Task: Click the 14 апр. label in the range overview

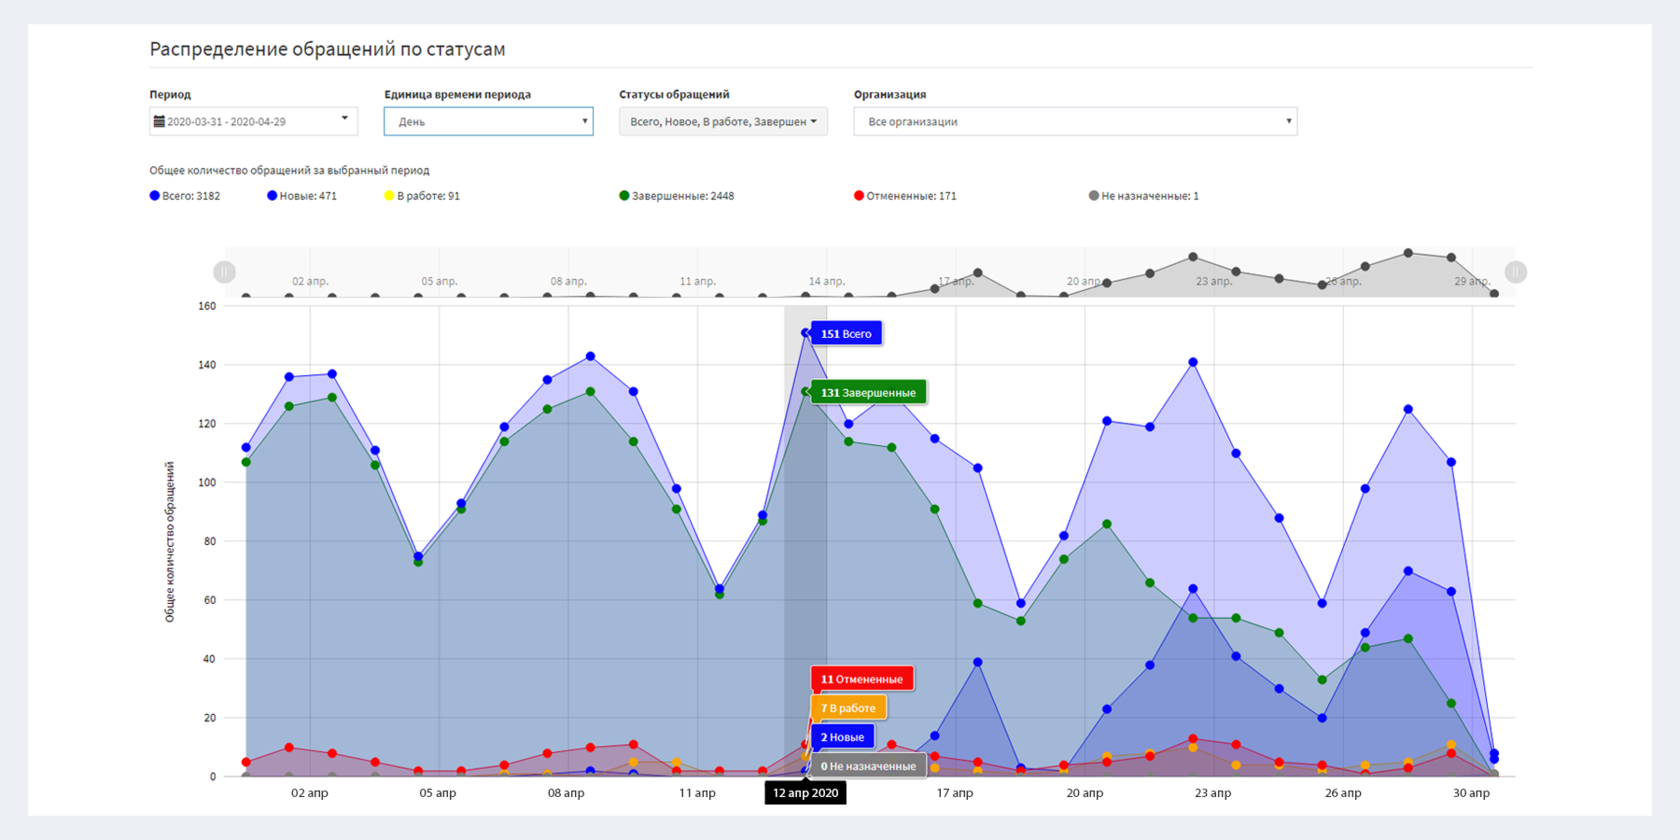Action: [827, 281]
